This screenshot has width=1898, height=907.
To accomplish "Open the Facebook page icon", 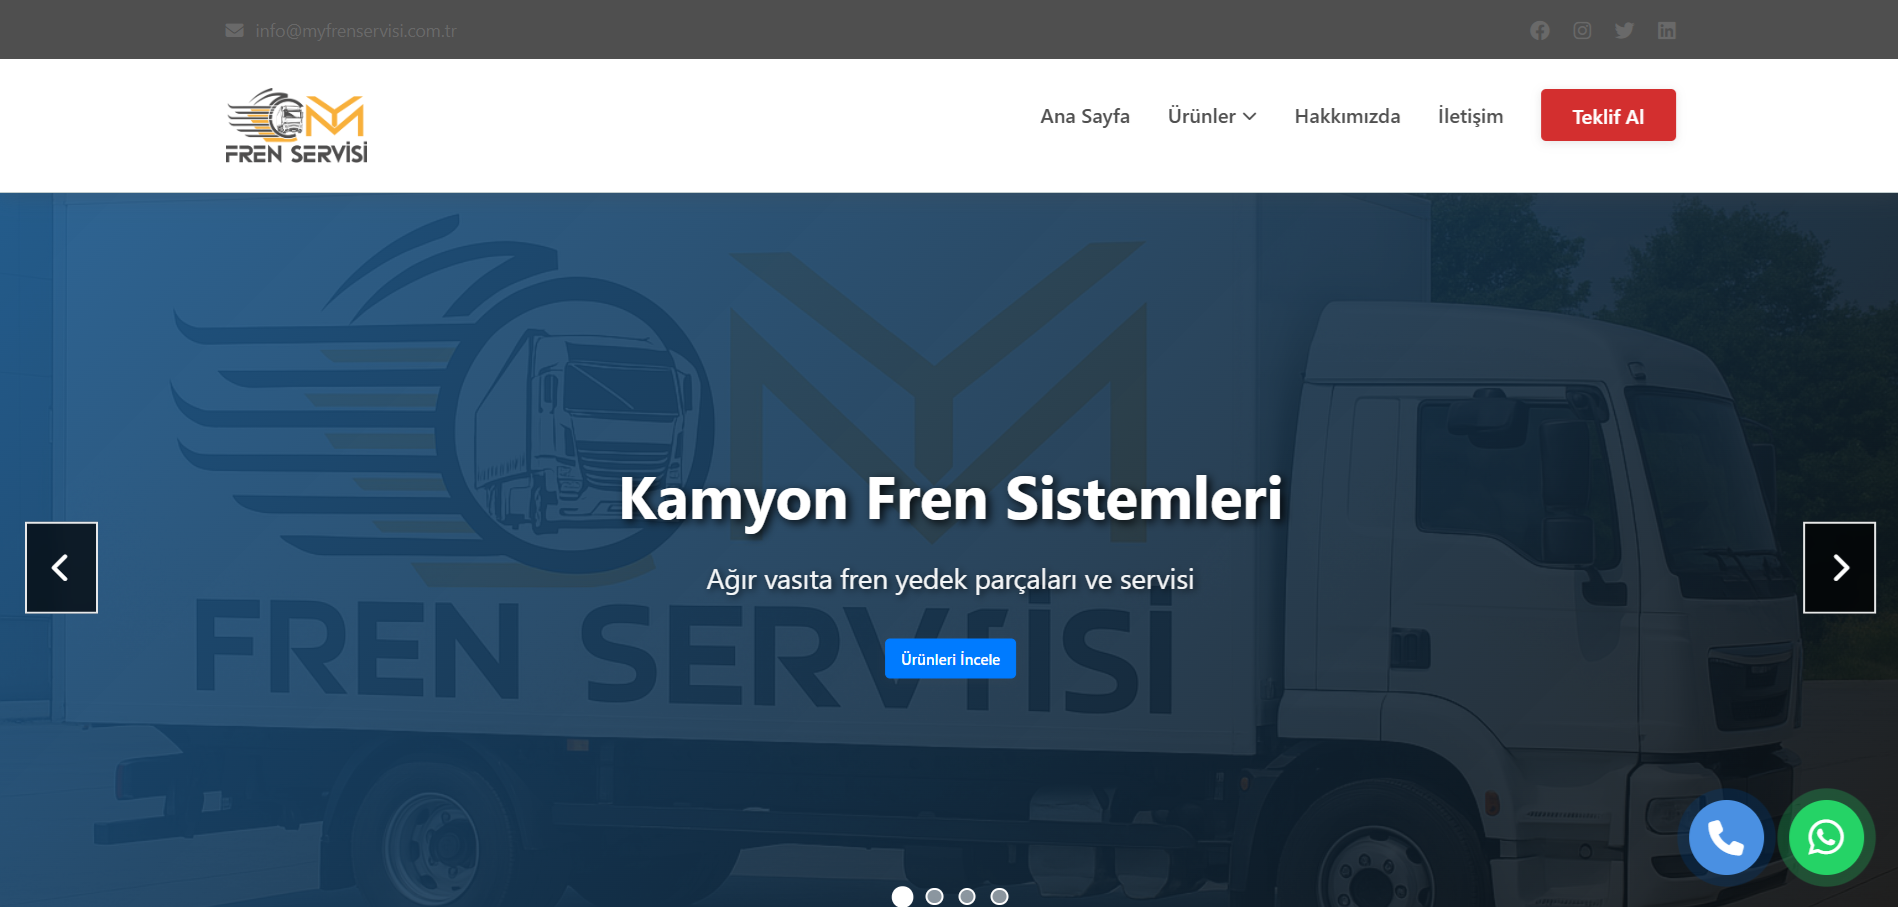I will [1540, 30].
